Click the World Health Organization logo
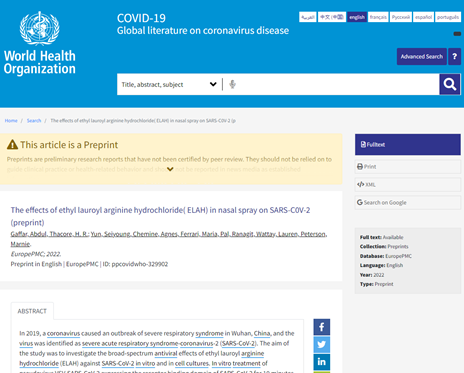Screen dimensions: 464x373 tap(40, 44)
